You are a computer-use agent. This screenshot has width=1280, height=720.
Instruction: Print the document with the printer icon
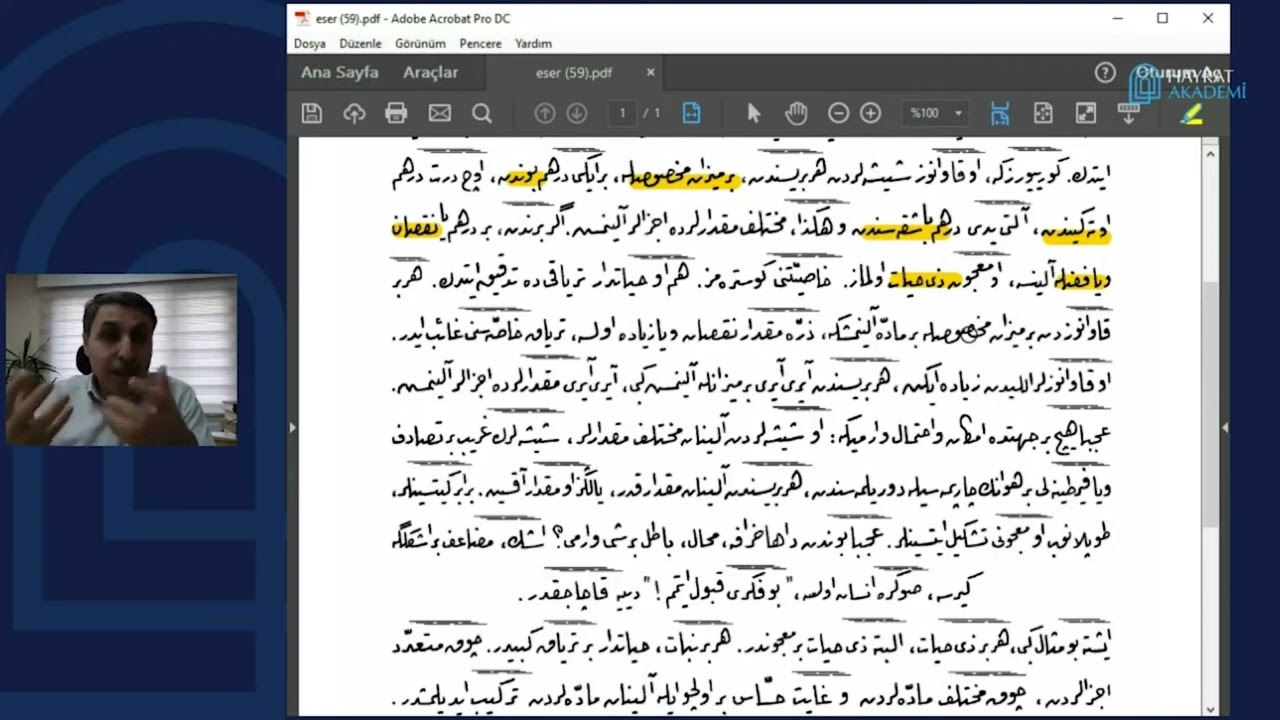397,113
